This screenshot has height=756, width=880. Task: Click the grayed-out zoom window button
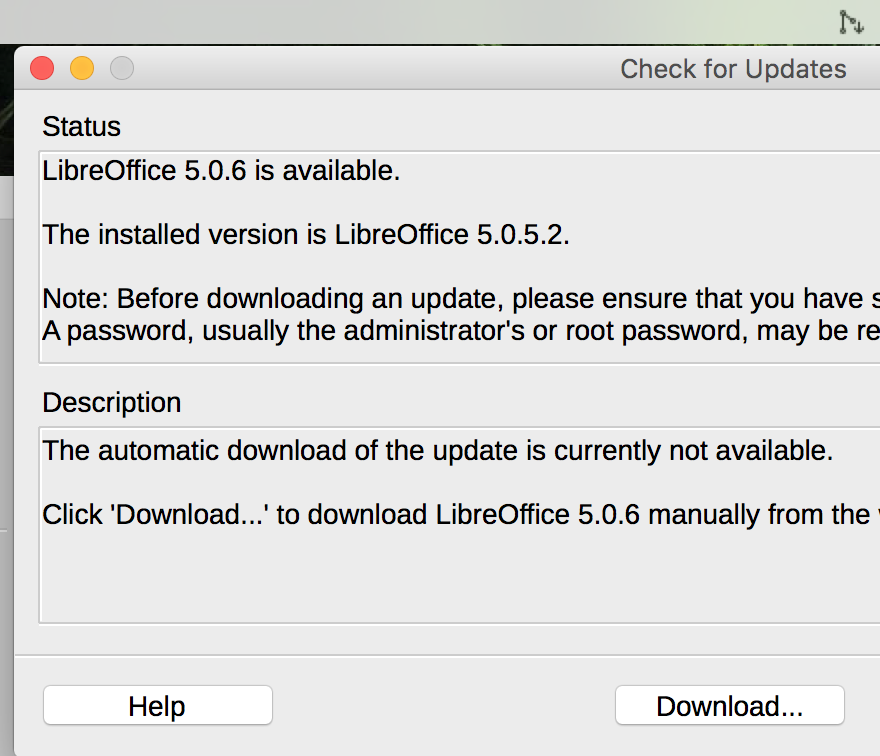pos(122,68)
